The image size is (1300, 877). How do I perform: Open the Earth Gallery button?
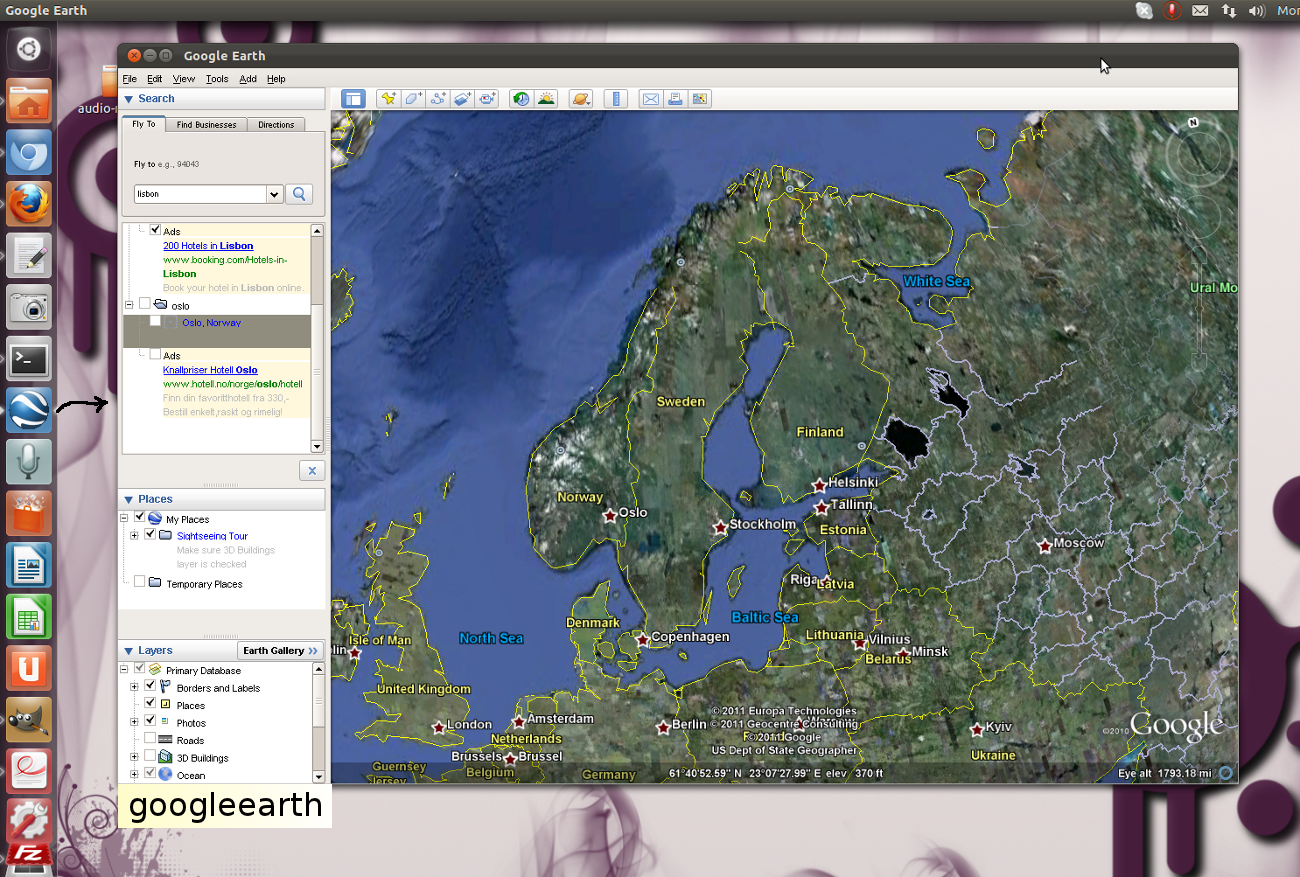pyautogui.click(x=281, y=651)
